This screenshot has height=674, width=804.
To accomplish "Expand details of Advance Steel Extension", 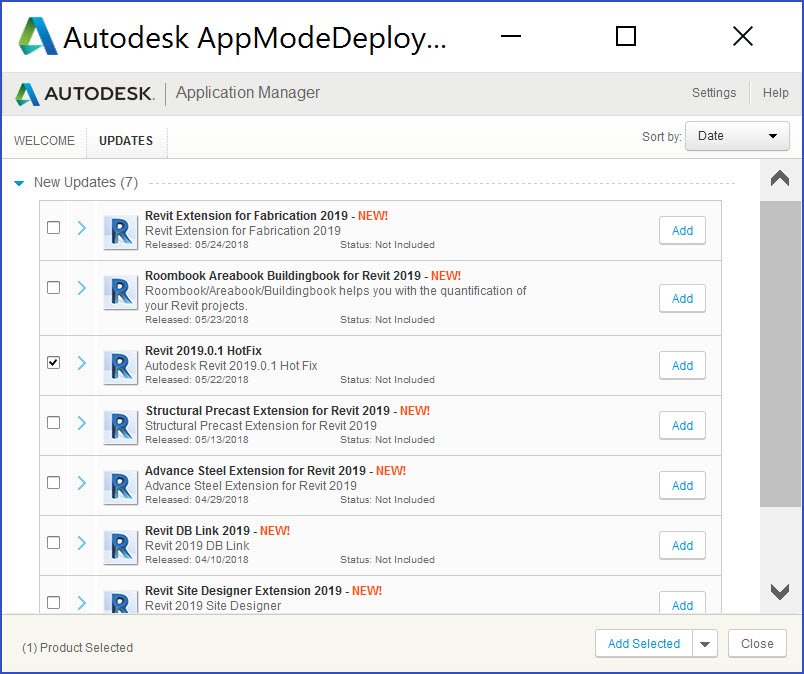I will point(82,483).
